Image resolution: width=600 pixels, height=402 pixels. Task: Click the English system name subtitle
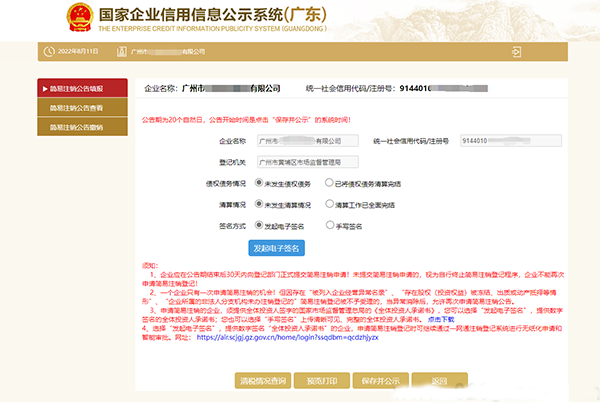212,29
